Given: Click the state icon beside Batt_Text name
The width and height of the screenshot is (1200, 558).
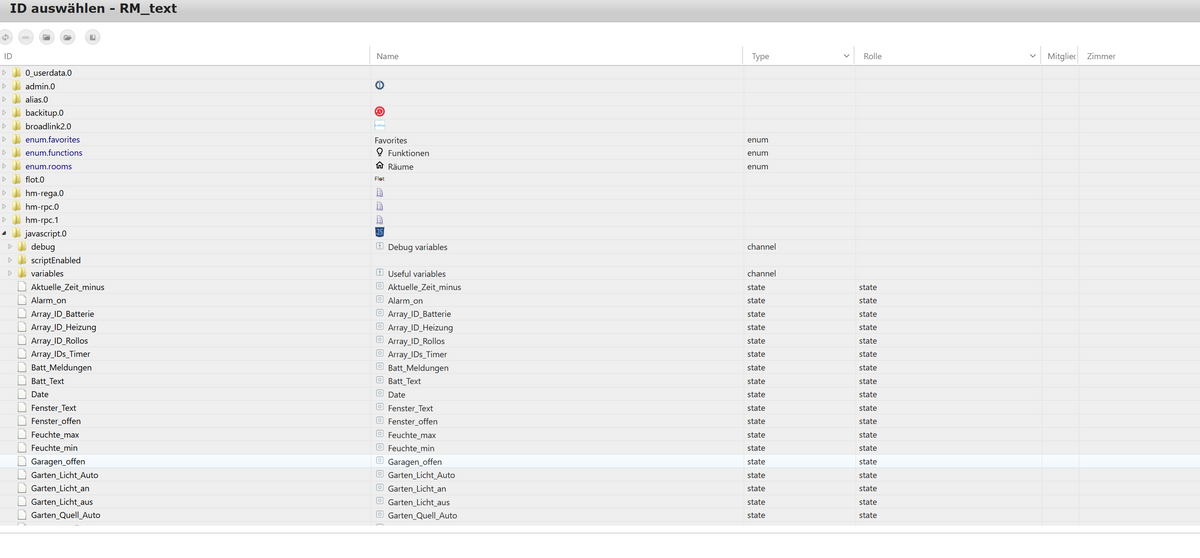Looking at the screenshot, I should (380, 380).
